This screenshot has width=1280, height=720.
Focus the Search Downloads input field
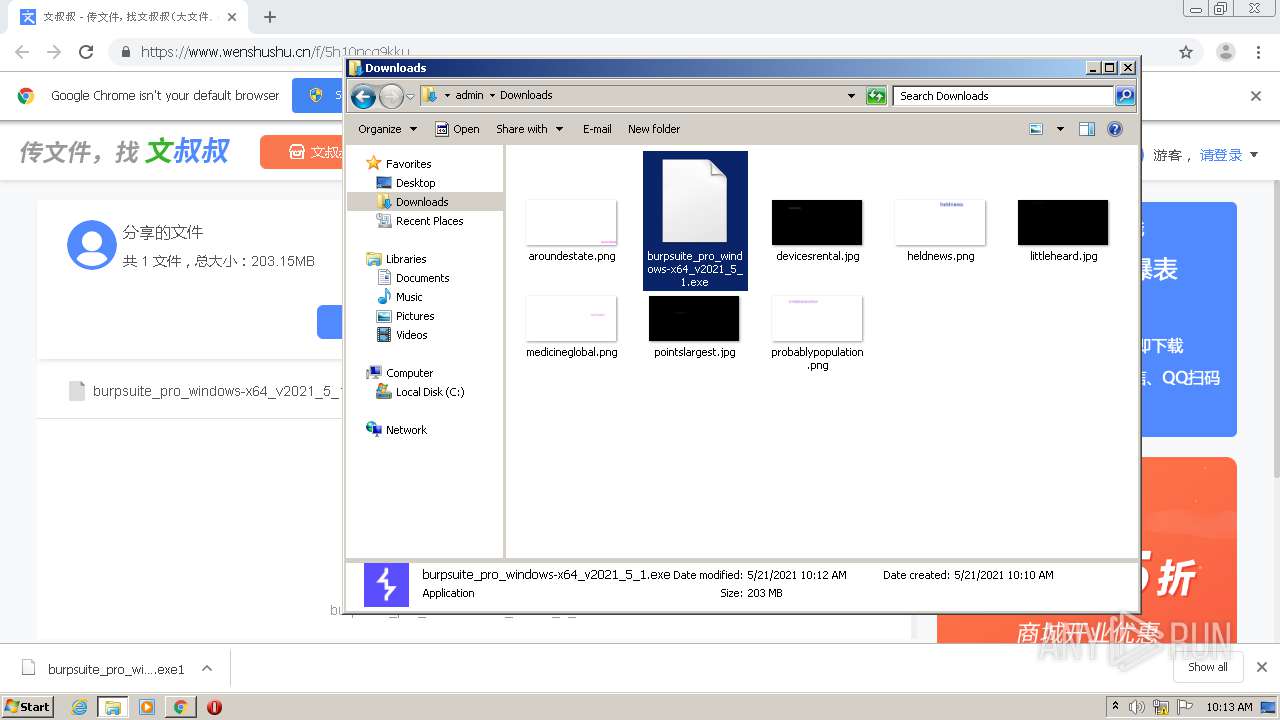pos(1003,96)
